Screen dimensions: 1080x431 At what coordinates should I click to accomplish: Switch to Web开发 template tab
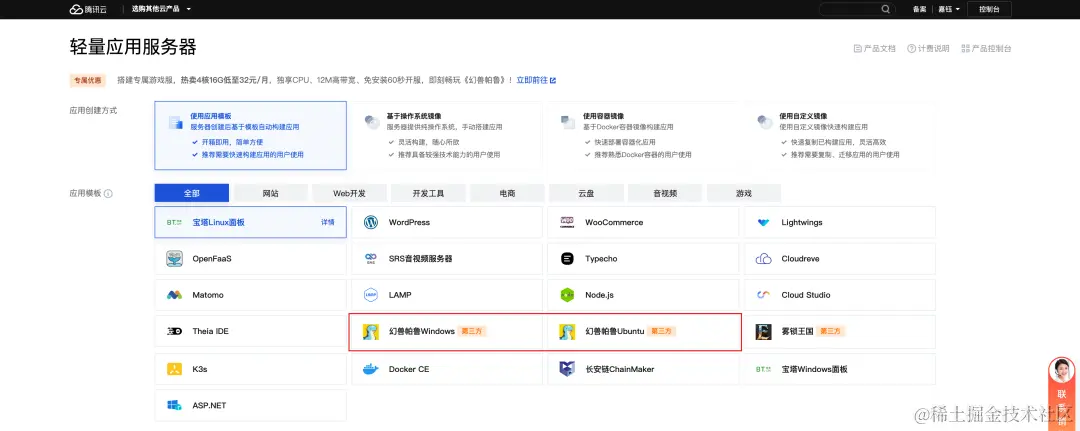(349, 193)
